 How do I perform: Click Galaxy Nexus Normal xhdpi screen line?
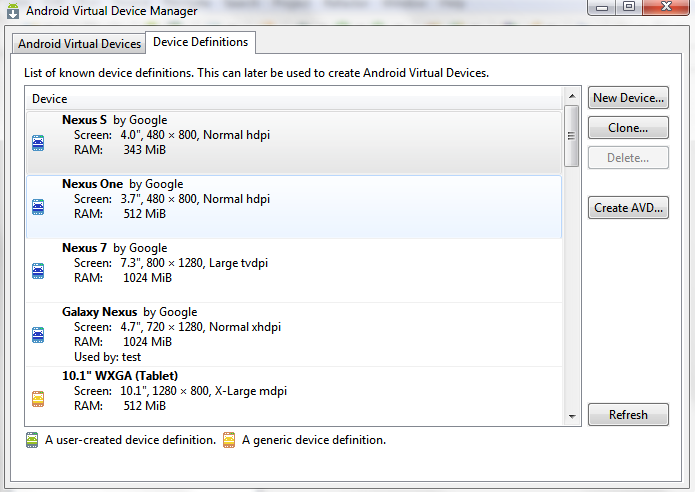177,327
